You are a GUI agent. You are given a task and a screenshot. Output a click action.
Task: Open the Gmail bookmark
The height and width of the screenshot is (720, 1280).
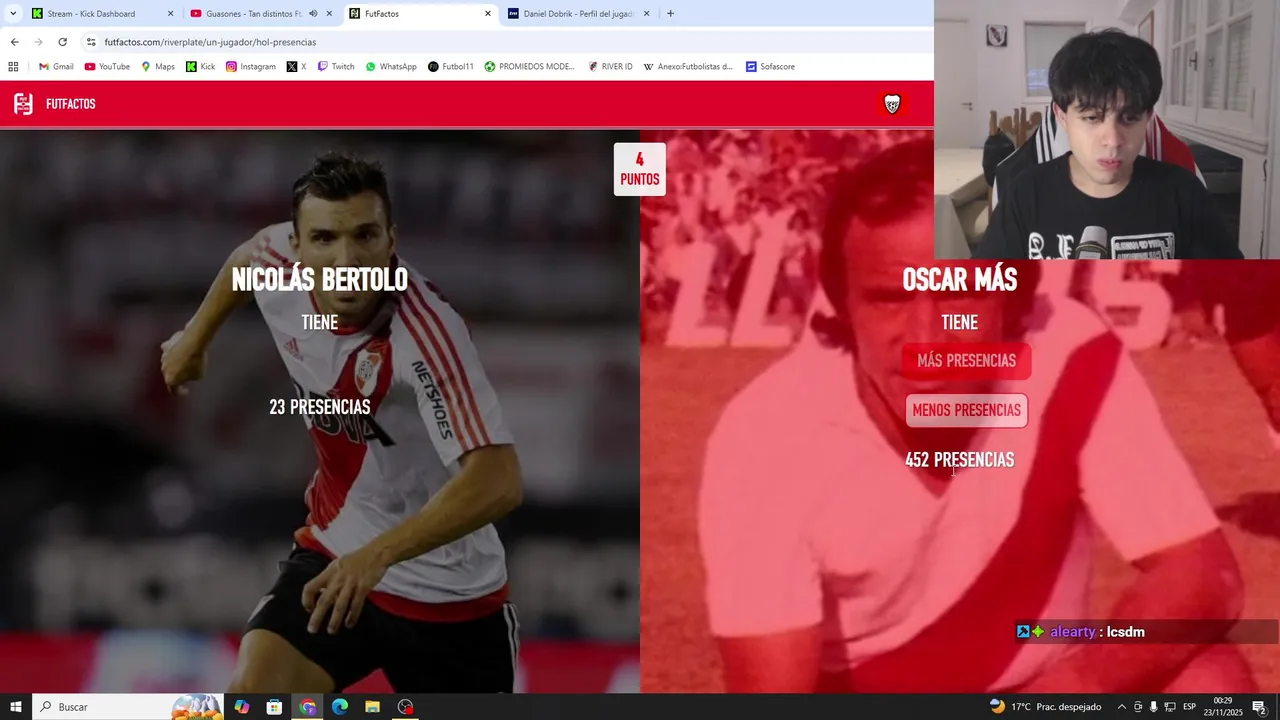pos(56,67)
